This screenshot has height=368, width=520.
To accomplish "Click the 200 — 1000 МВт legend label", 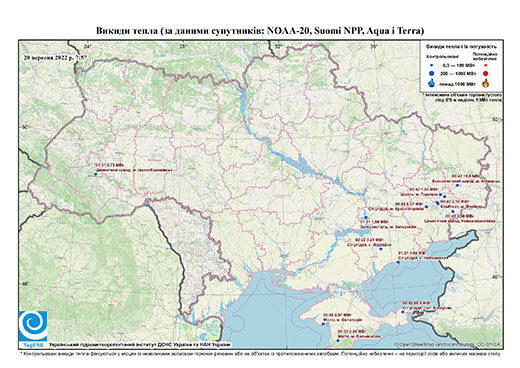I will [x=459, y=73].
